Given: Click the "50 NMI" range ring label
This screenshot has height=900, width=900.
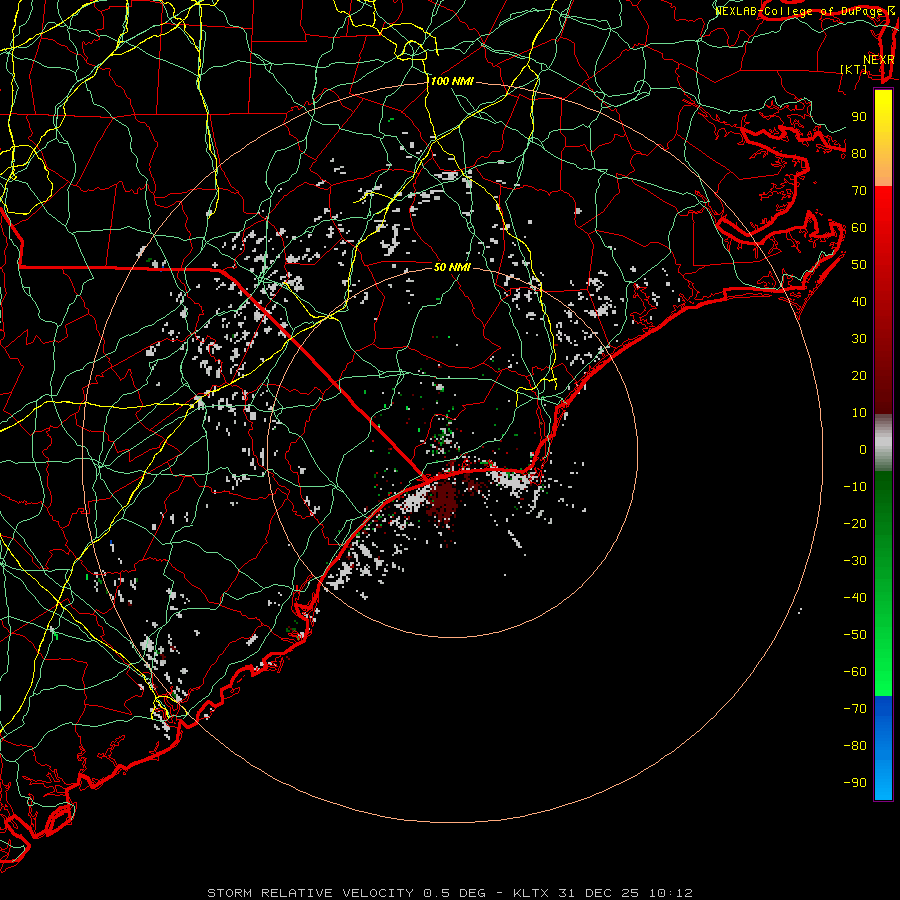Looking at the screenshot, I should 452,267.
